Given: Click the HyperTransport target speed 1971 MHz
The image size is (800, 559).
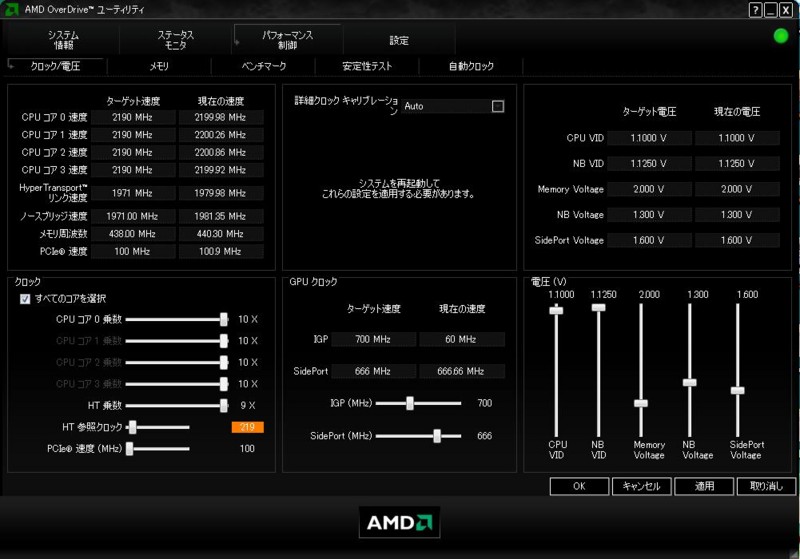Looking at the screenshot, I should [133, 193].
